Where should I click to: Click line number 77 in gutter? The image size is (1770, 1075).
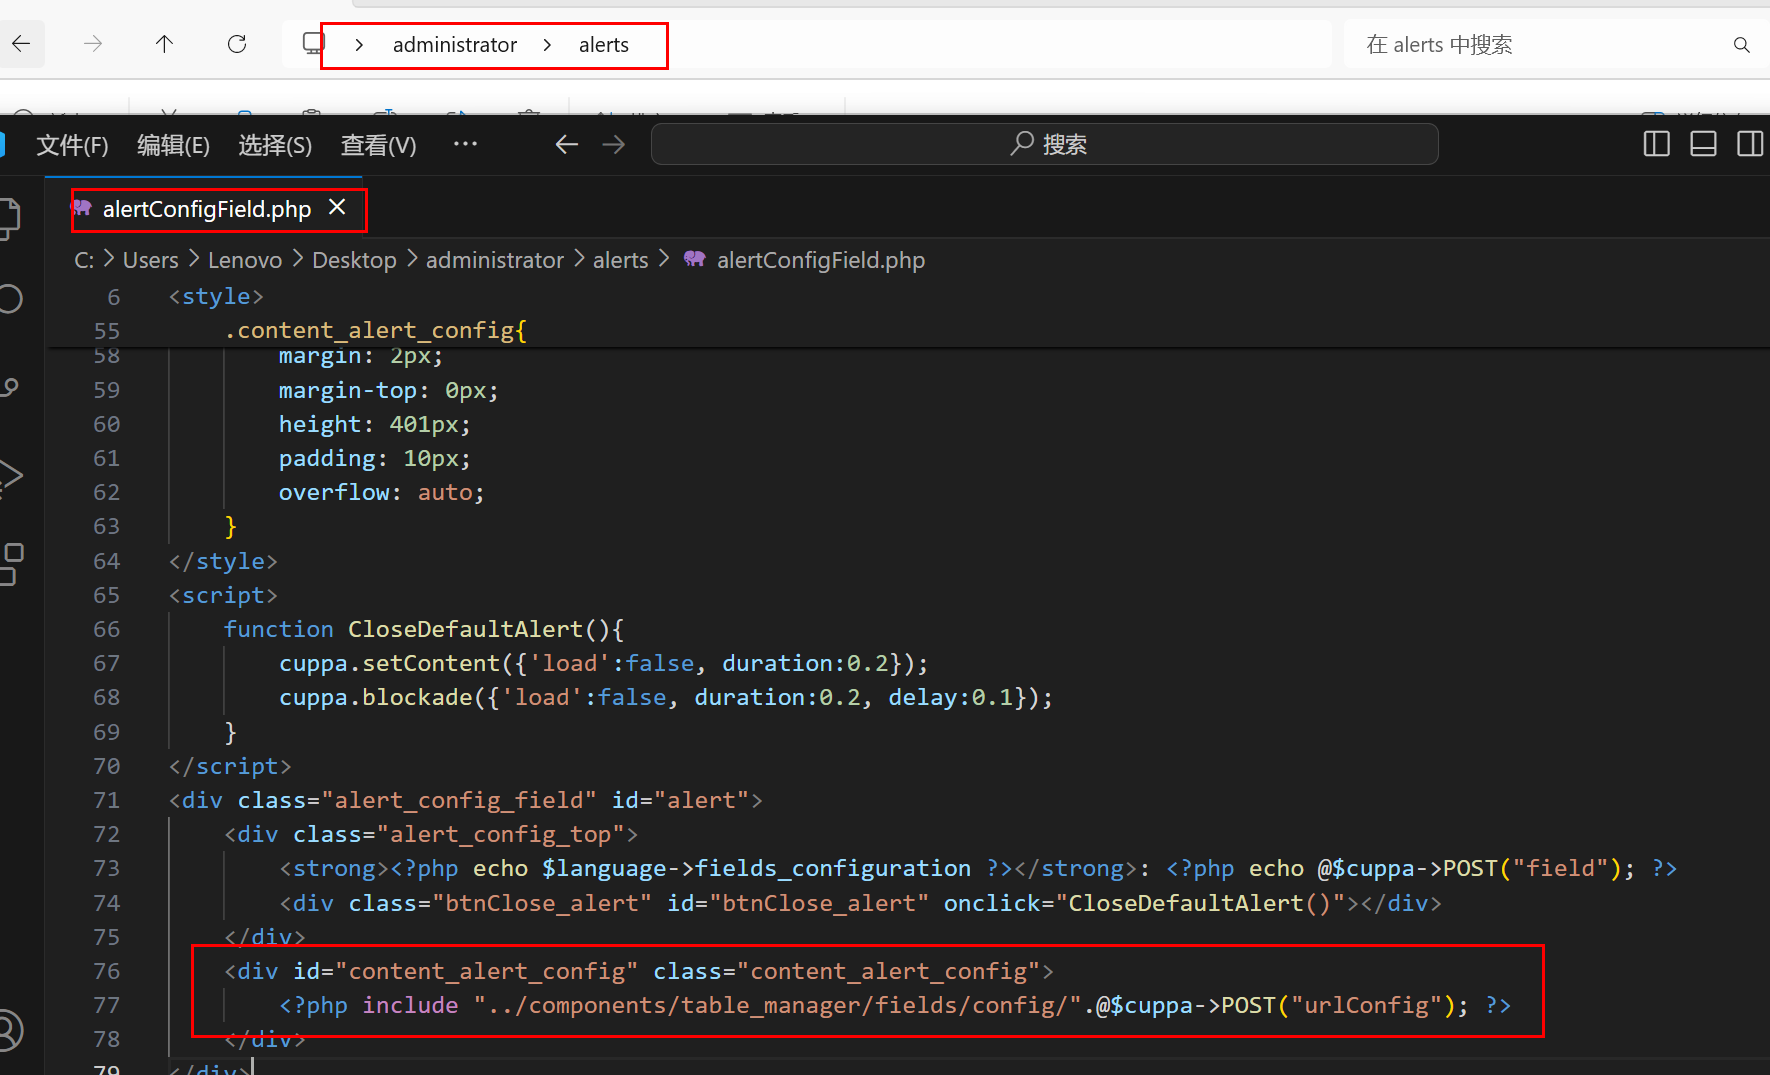[x=107, y=1005]
